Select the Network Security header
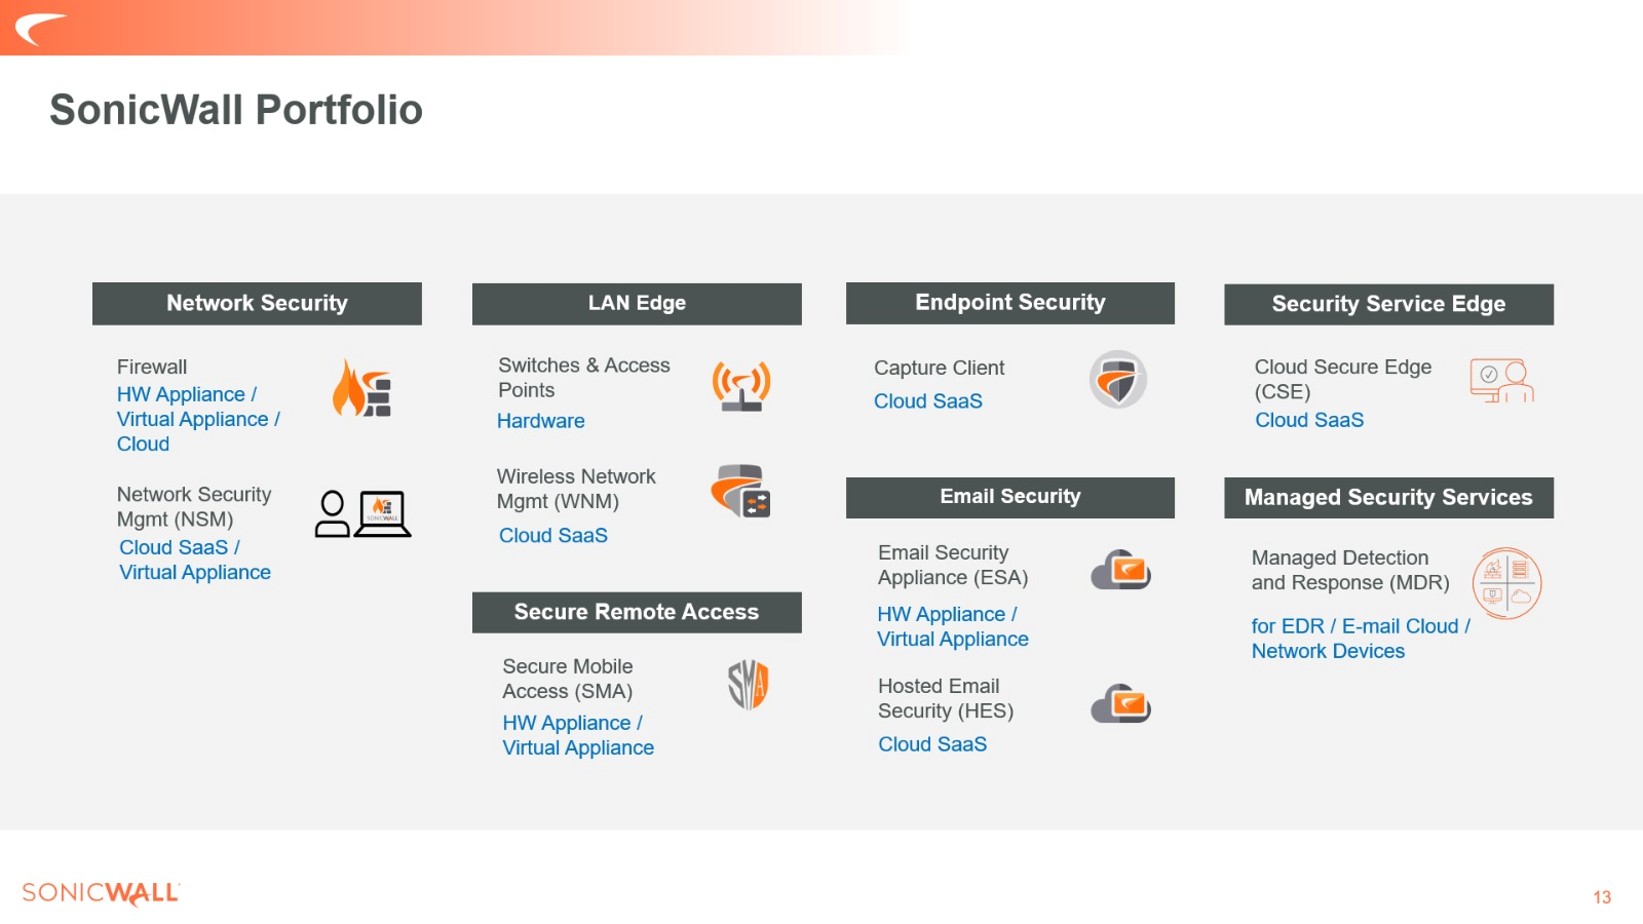 click(257, 303)
